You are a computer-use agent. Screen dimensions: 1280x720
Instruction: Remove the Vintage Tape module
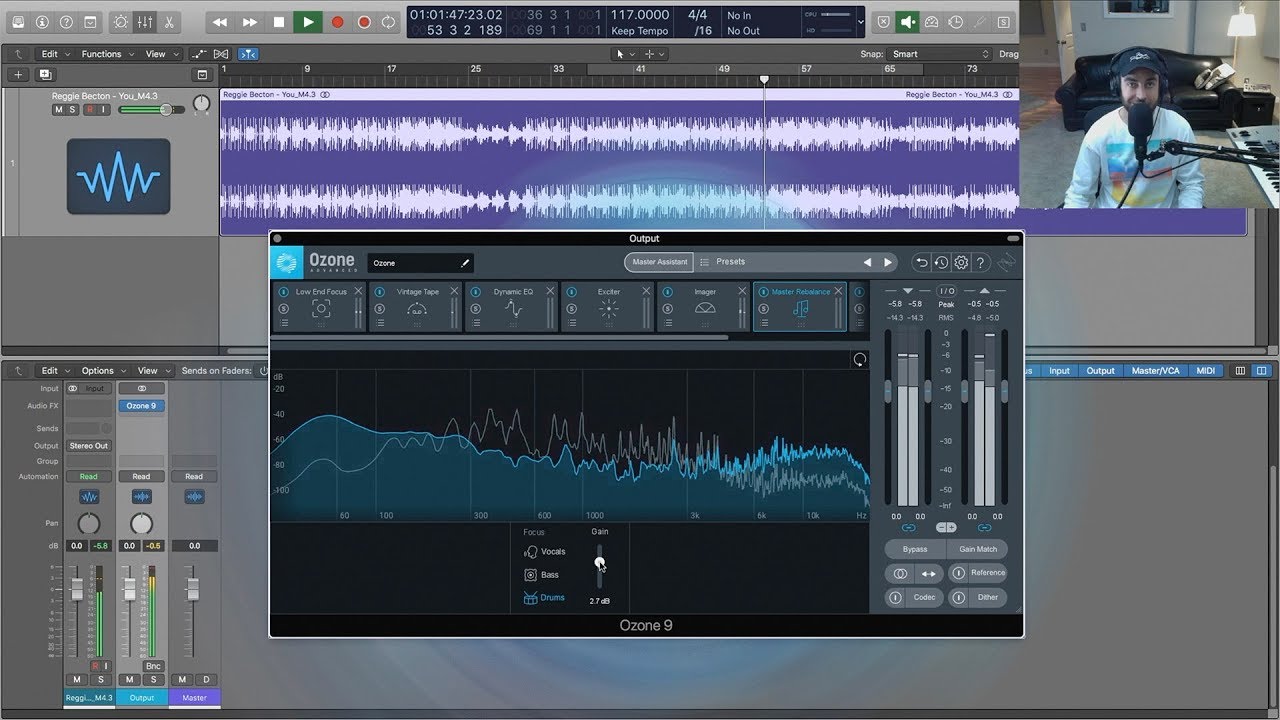click(x=454, y=291)
